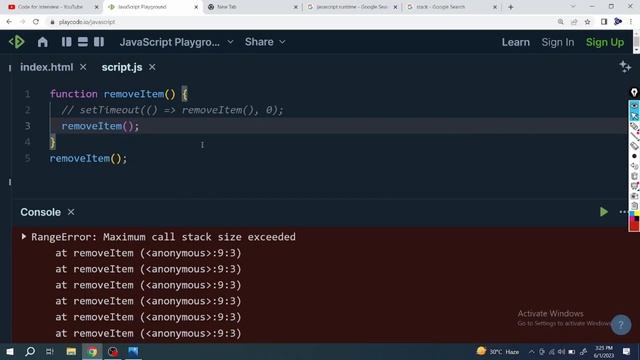This screenshot has height=360, width=640.
Task: Click the lightbulb icon on annotation toolbar
Action: tap(634, 93)
